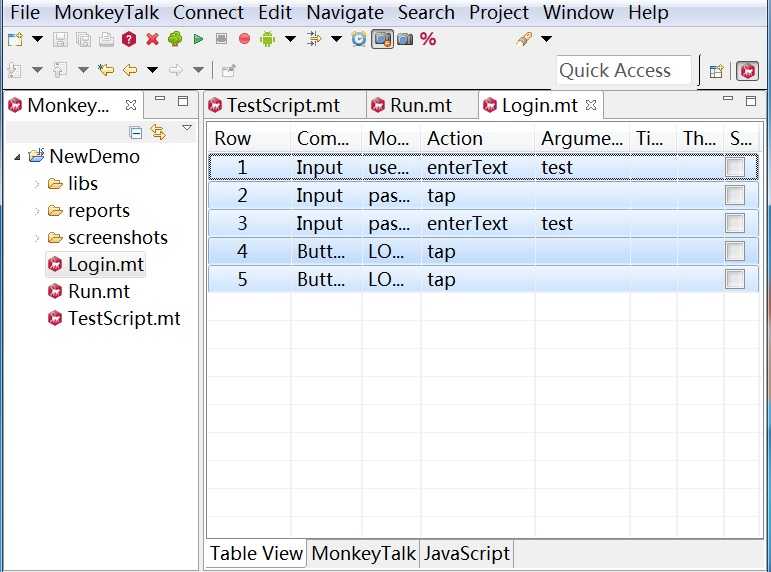Open the MonkeyTalk menu
Viewport: 771px width, 572px height.
[x=107, y=12]
